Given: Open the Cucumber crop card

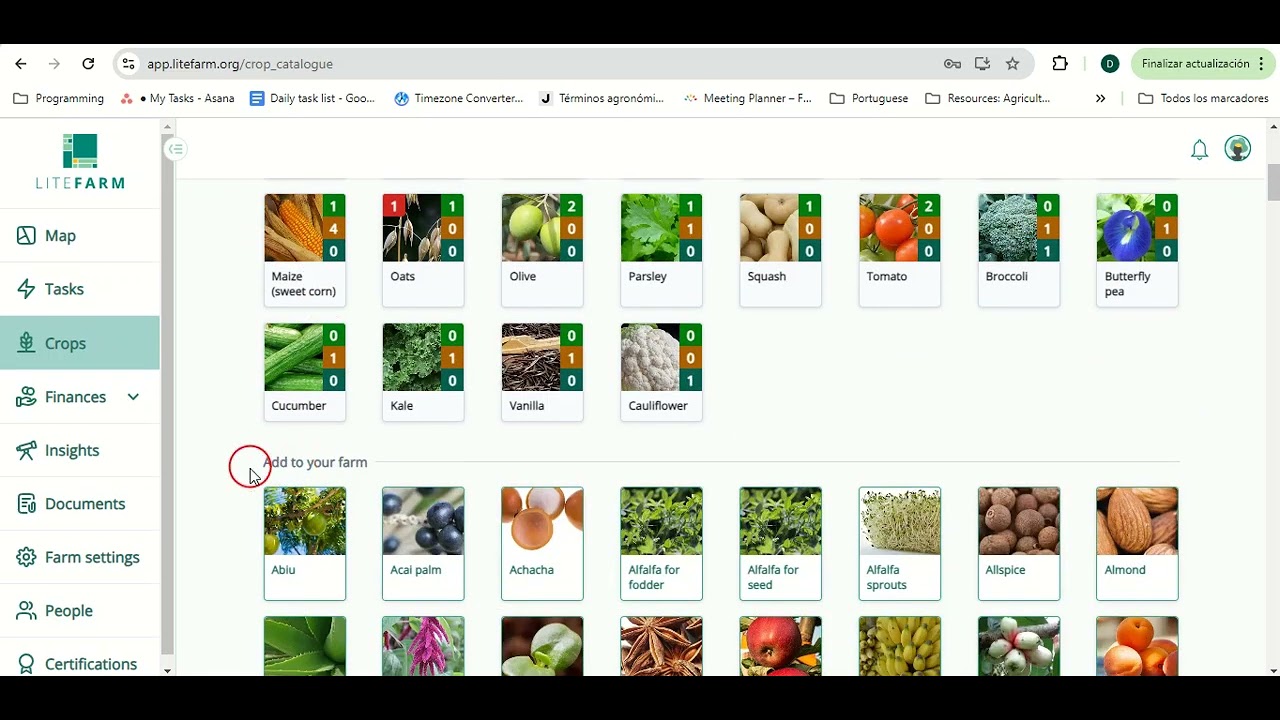Looking at the screenshot, I should point(305,372).
